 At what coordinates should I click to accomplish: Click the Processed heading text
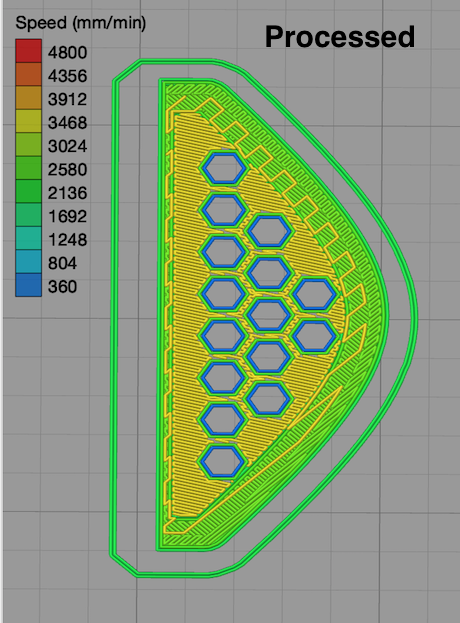[x=340, y=37]
